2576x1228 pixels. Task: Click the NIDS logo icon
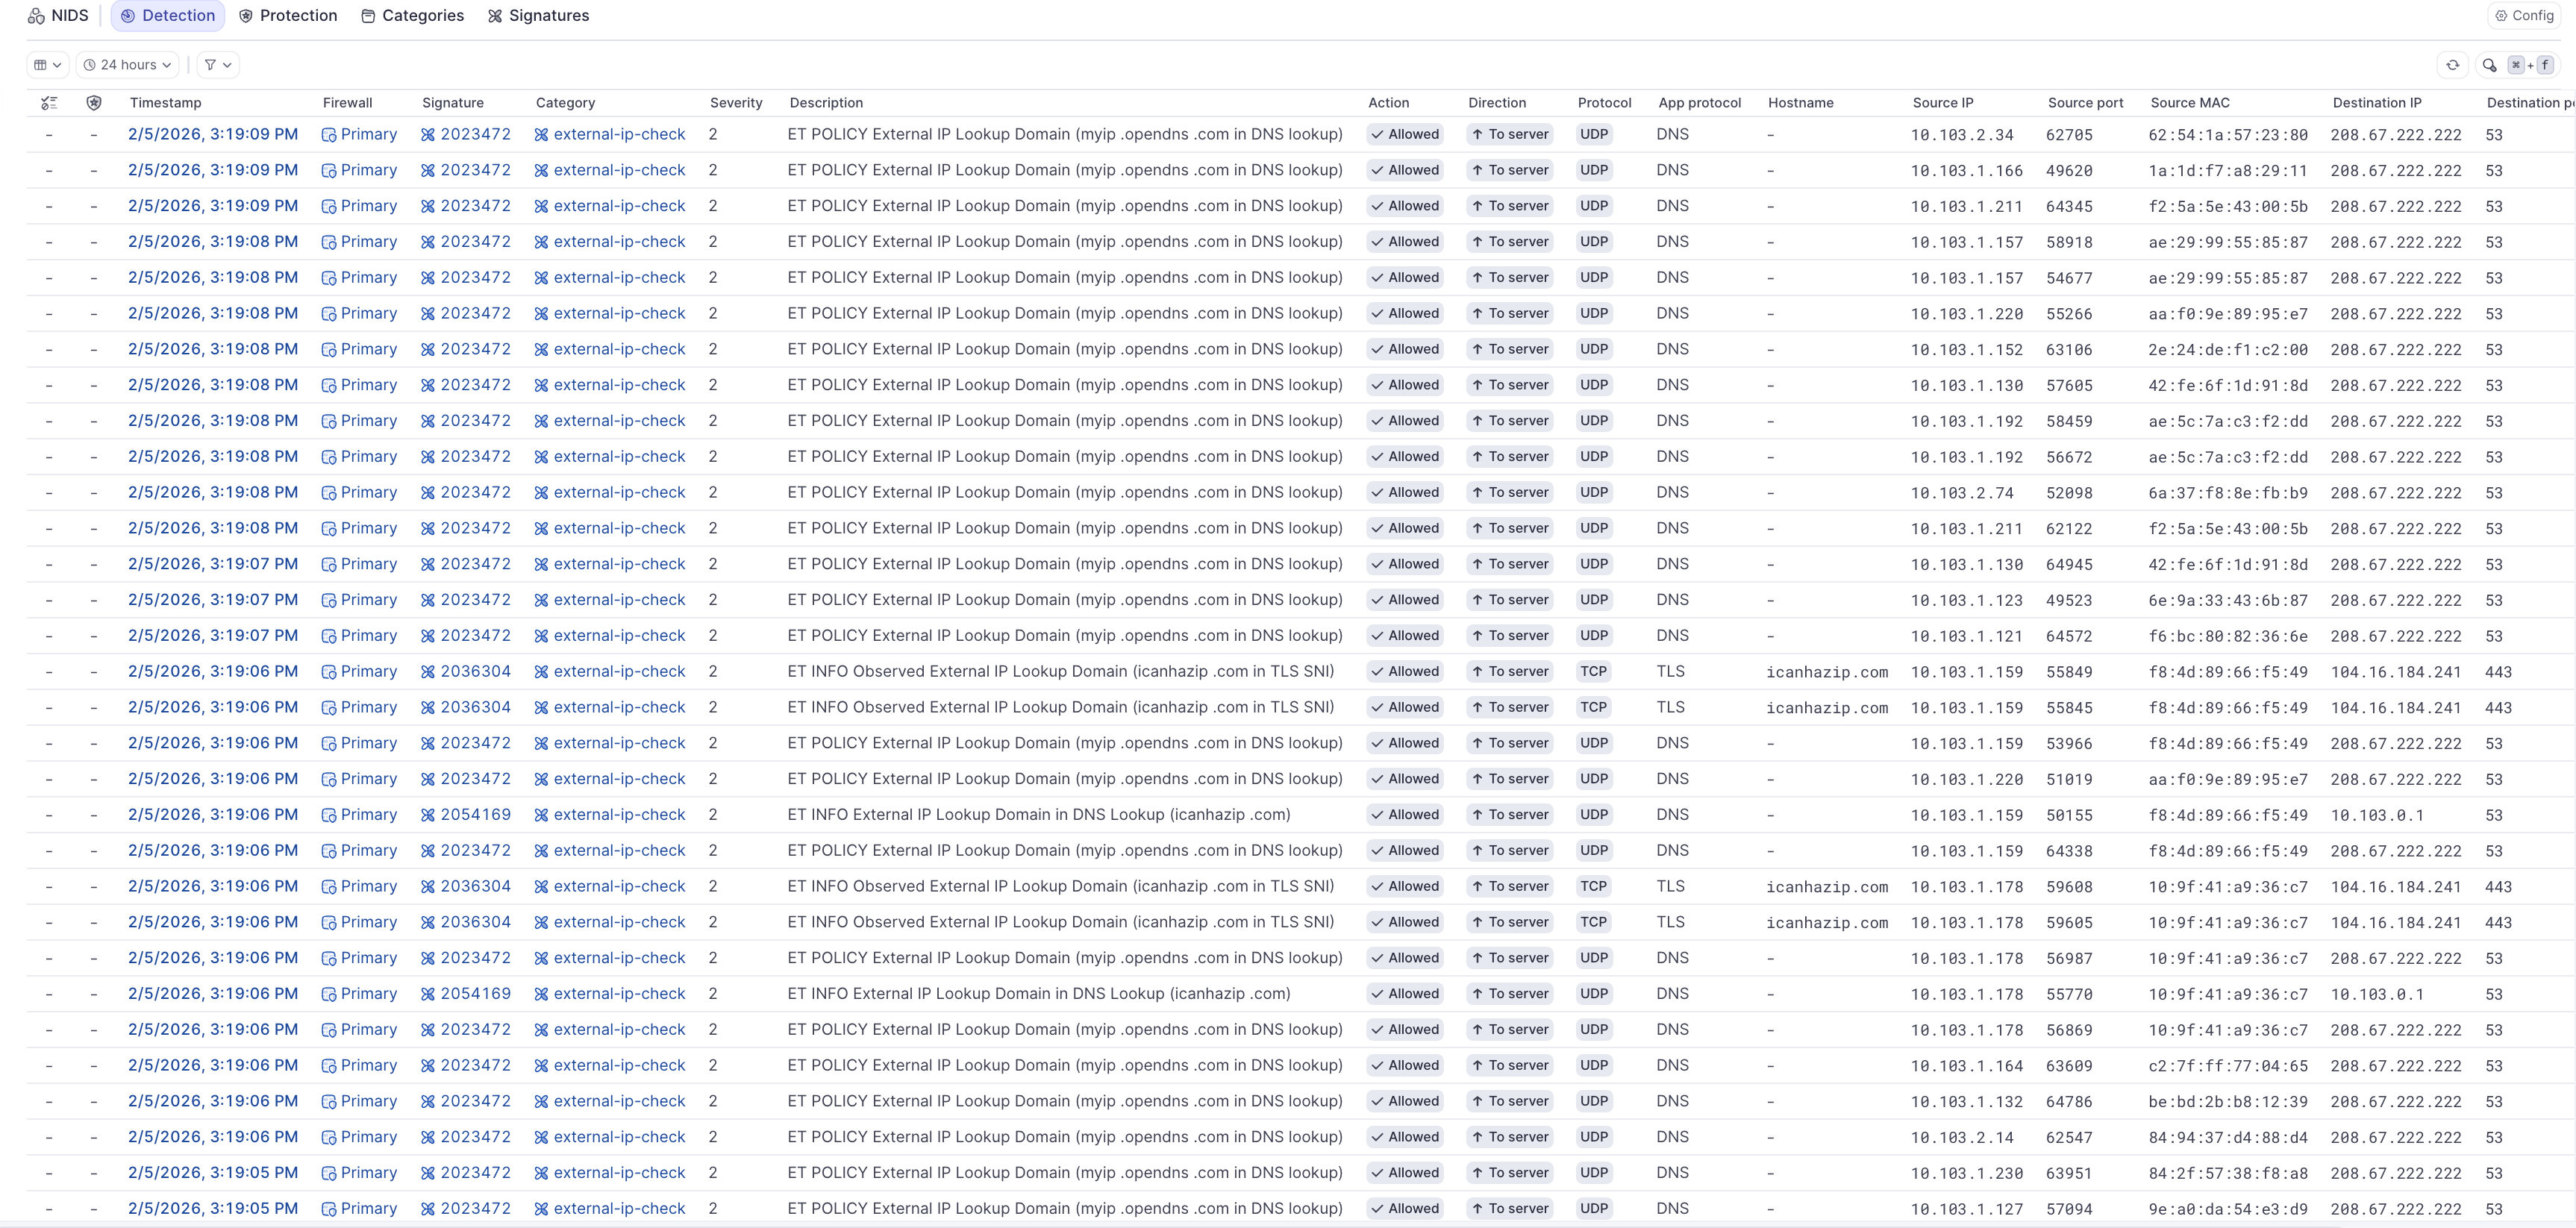click(36, 16)
